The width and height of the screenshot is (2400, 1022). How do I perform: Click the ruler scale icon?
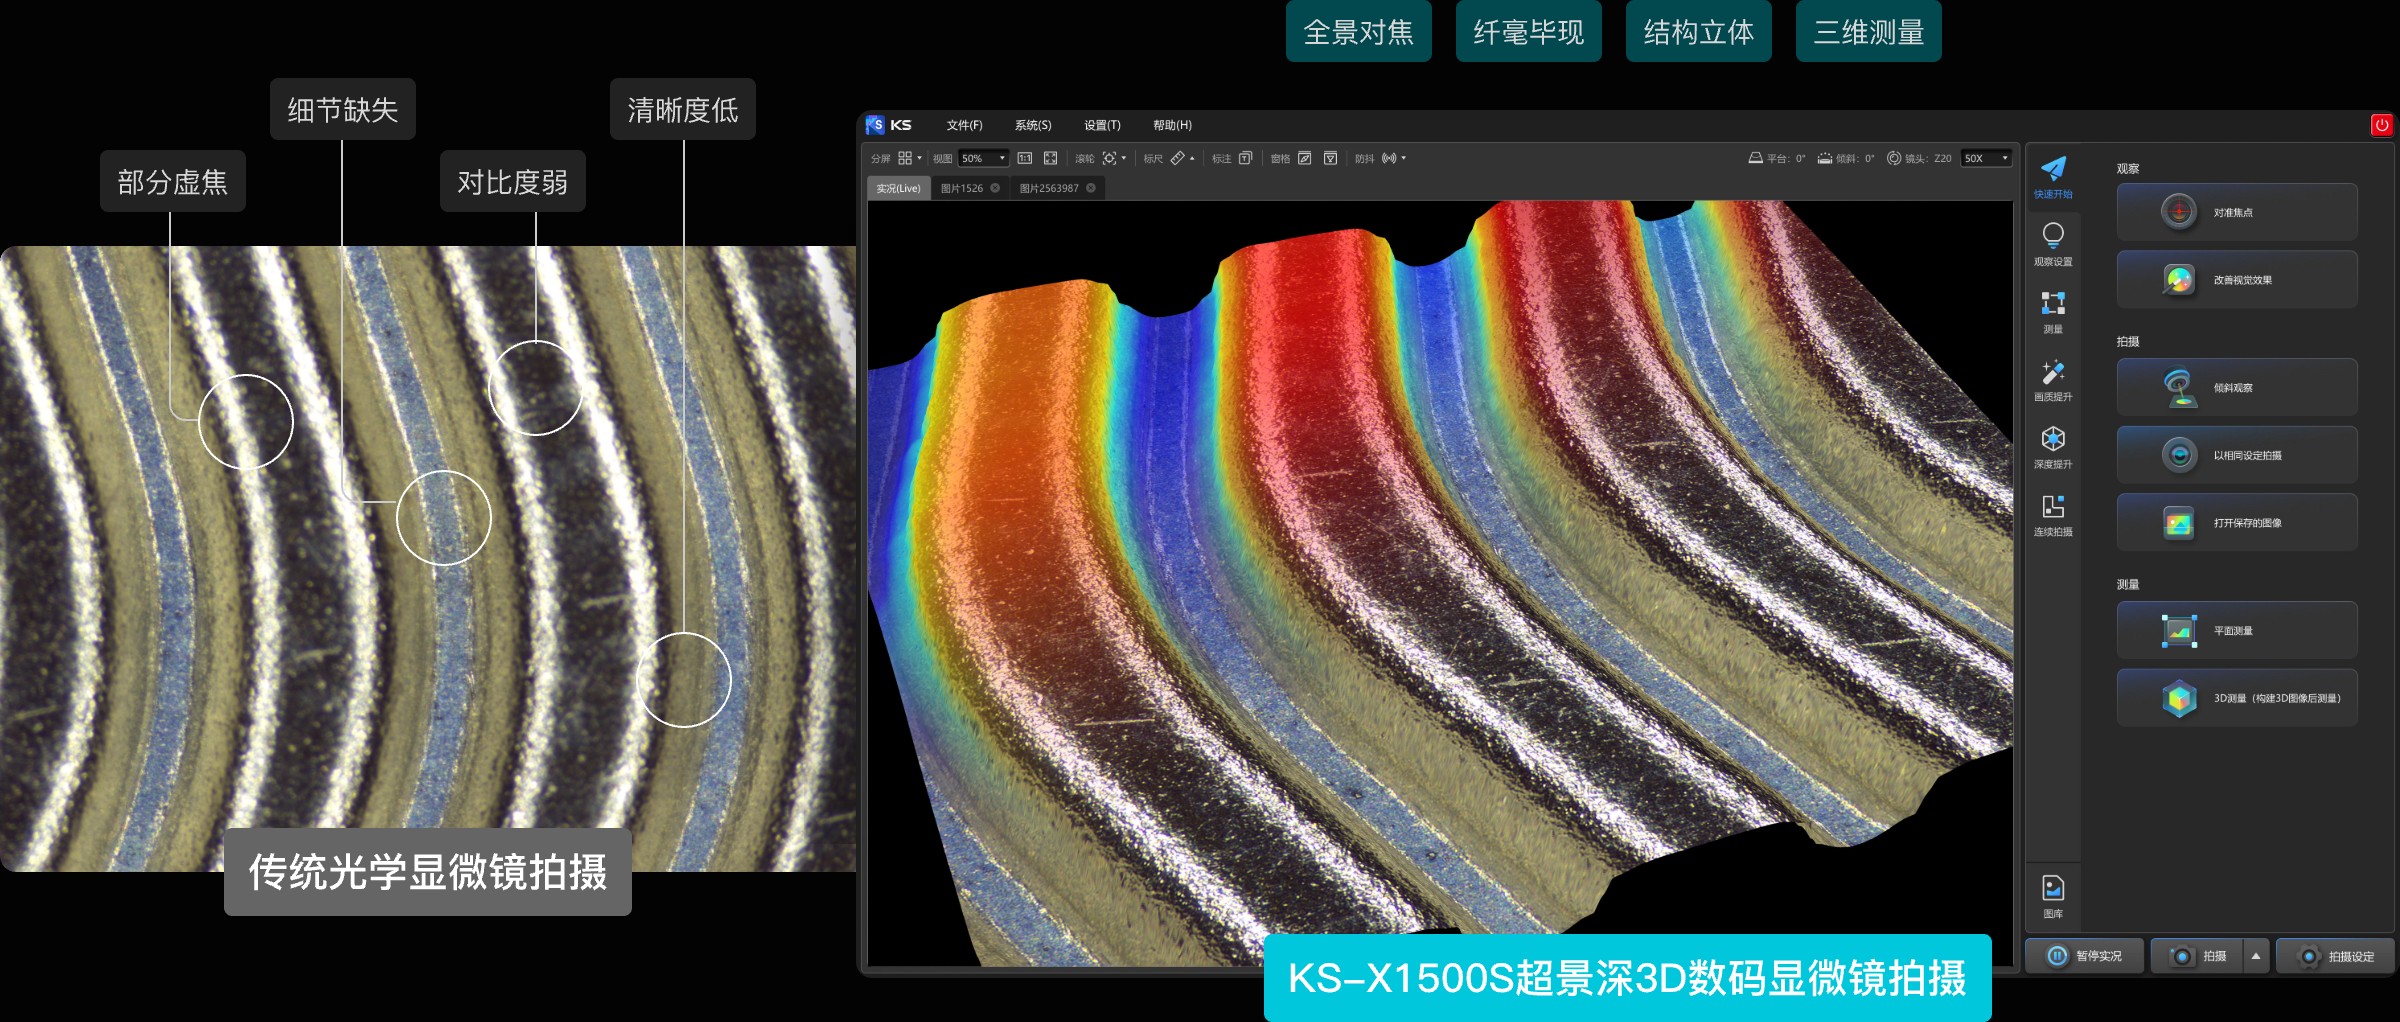pyautogui.click(x=1178, y=158)
